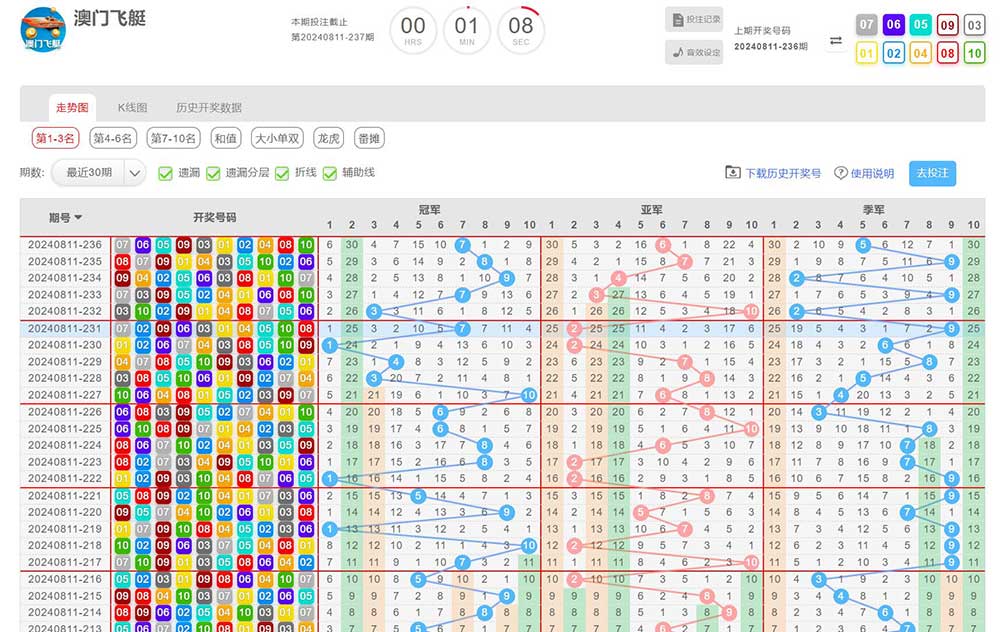The height and width of the screenshot is (632, 1000).
Task: Click the swap arrows beside last draw numbers
Action: (x=836, y=41)
